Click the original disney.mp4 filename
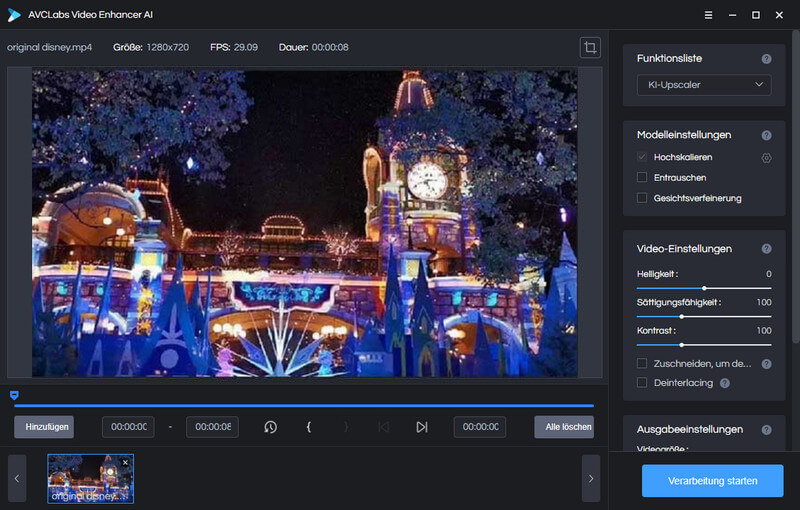 pos(49,47)
